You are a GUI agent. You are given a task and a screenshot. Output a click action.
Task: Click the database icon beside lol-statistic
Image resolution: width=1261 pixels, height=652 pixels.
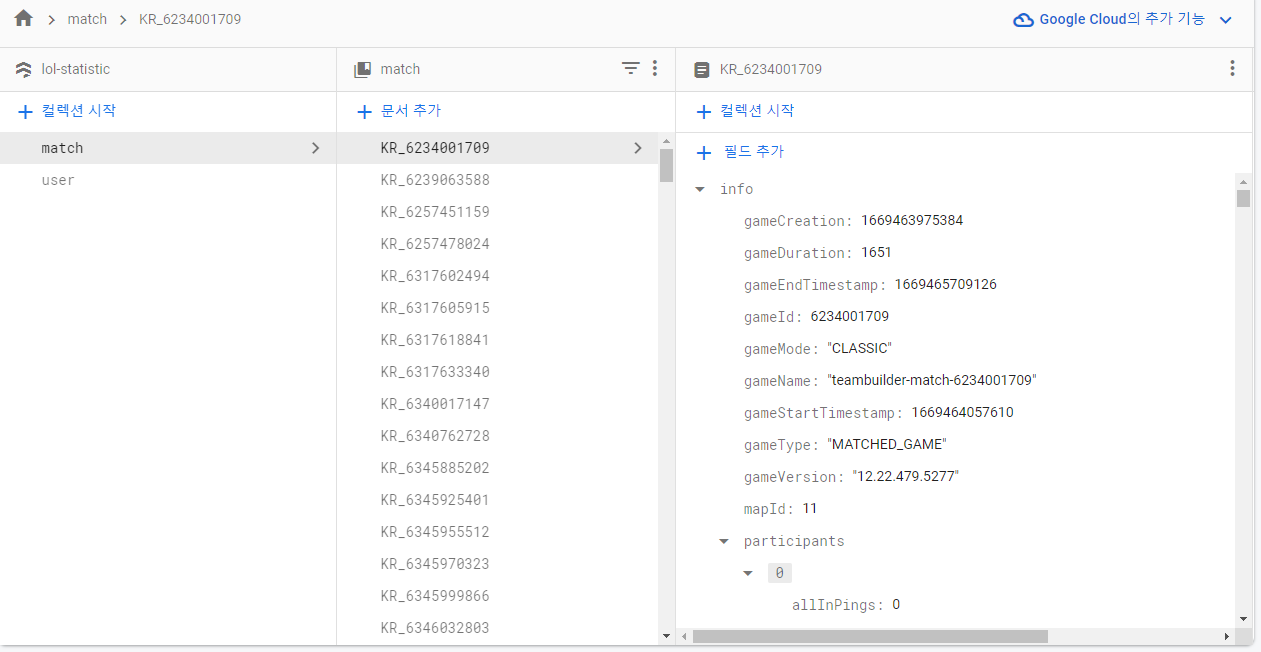[22, 69]
